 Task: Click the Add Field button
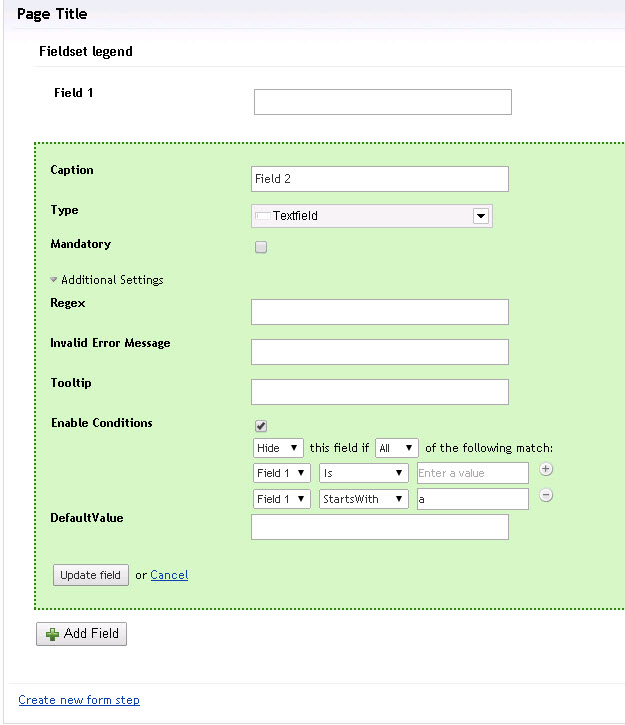pyautogui.click(x=82, y=633)
